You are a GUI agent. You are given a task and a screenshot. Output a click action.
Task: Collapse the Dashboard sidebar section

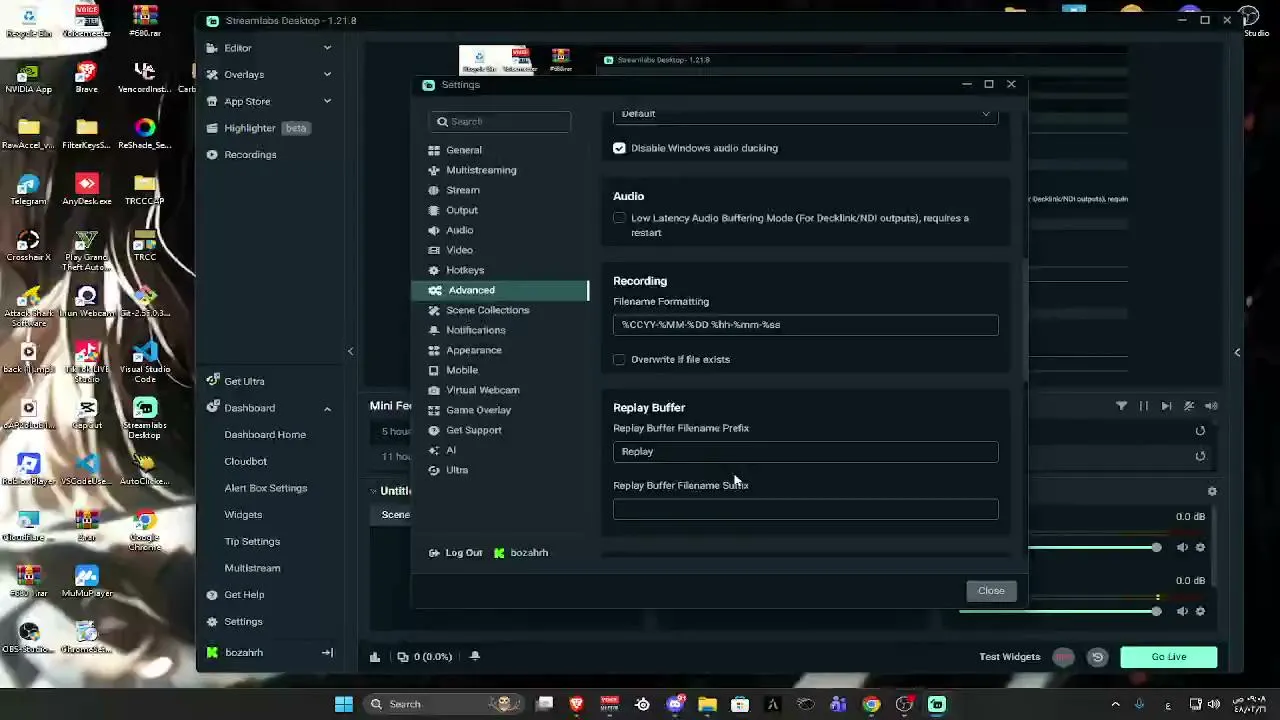click(x=327, y=408)
